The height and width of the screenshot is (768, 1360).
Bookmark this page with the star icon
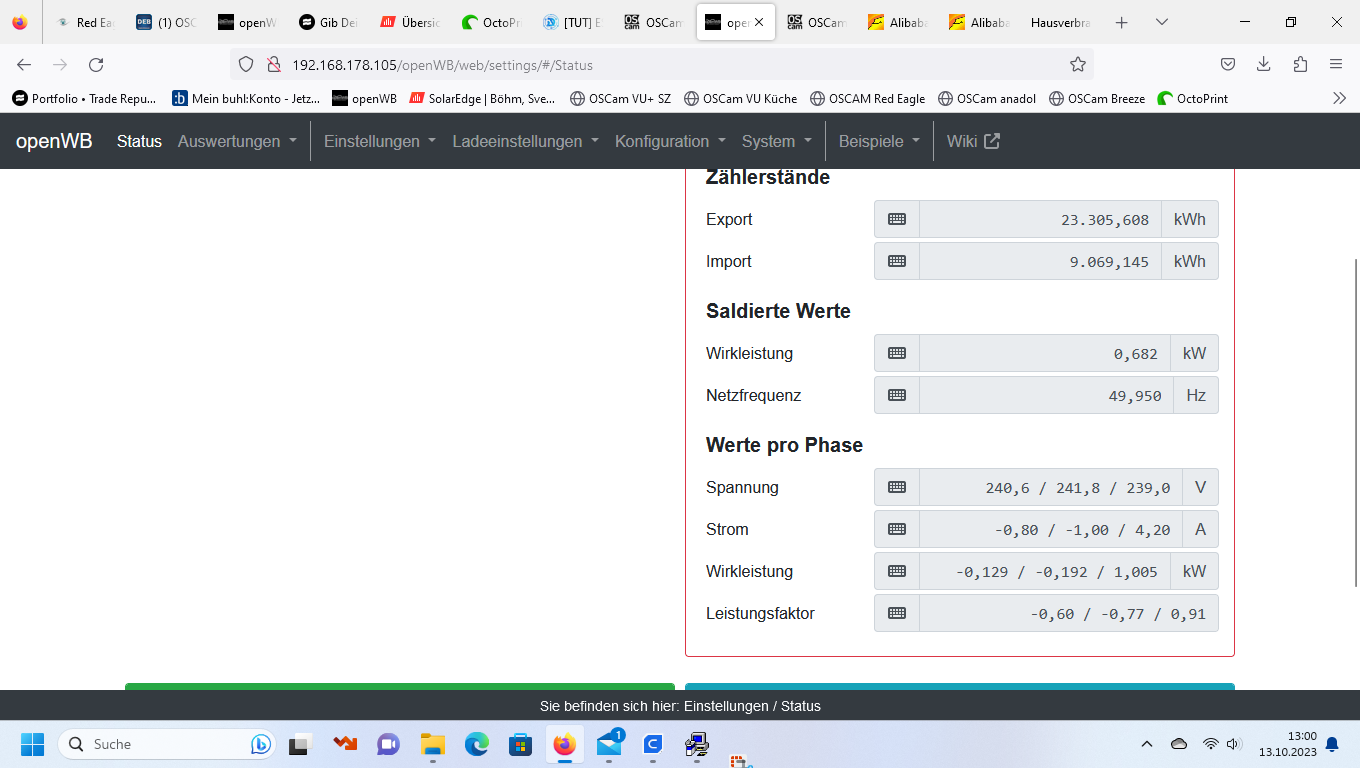tap(1078, 65)
